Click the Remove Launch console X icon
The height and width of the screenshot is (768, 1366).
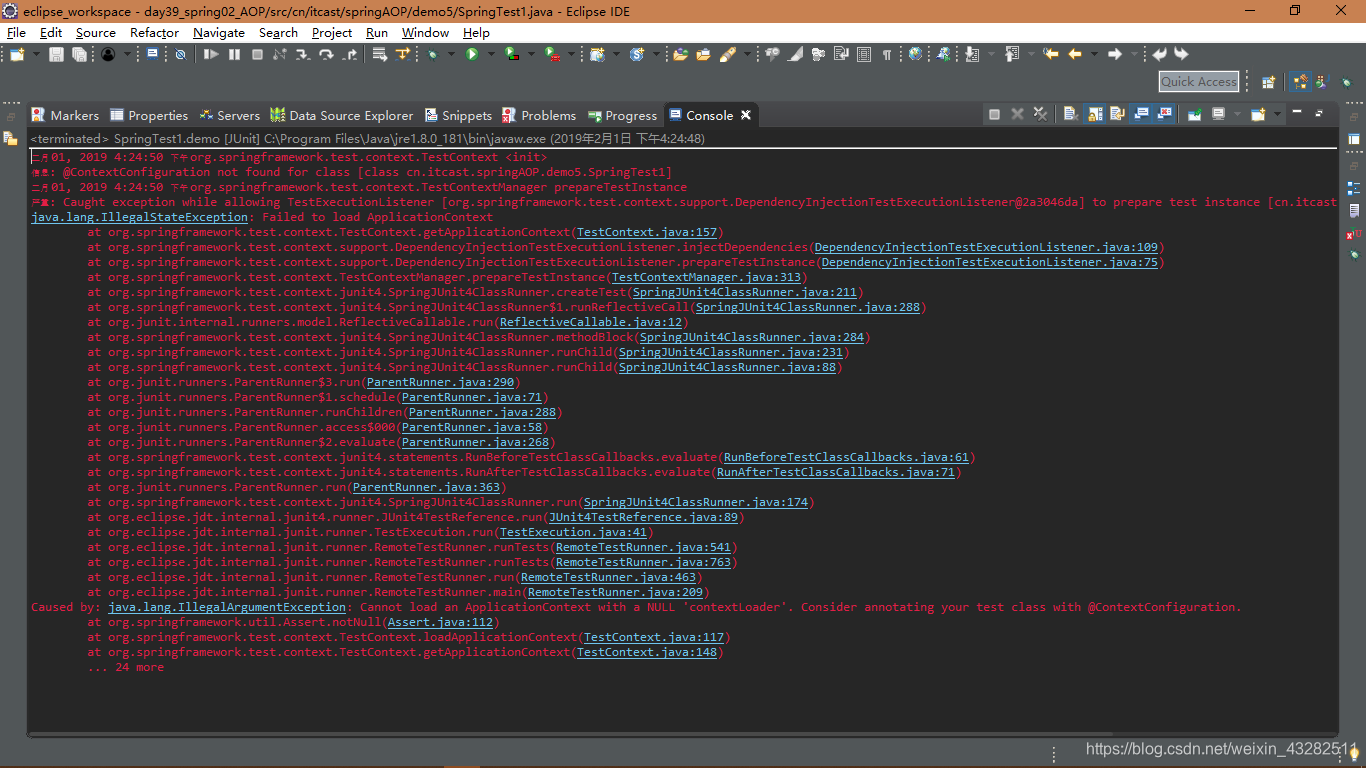tap(1017, 114)
